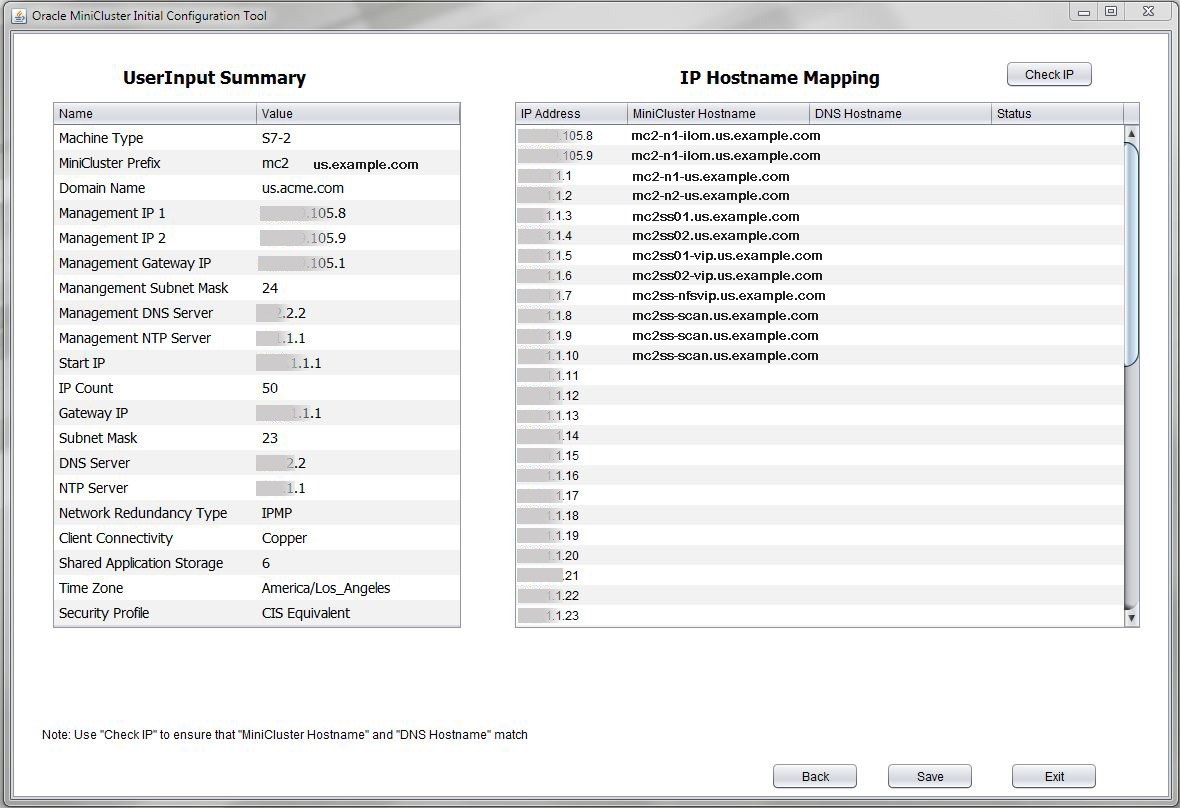
Task: Select the Management NTP Server row label
Action: coord(135,338)
